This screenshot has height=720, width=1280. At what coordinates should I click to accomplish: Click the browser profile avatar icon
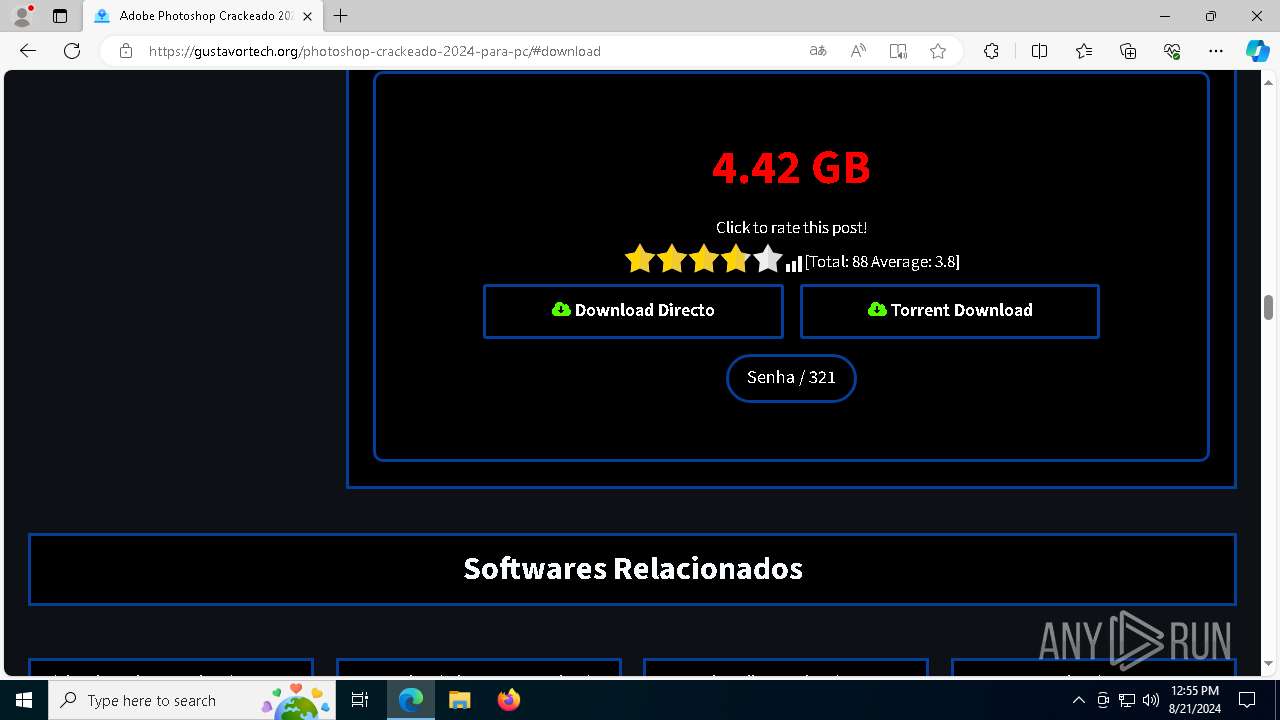click(22, 15)
